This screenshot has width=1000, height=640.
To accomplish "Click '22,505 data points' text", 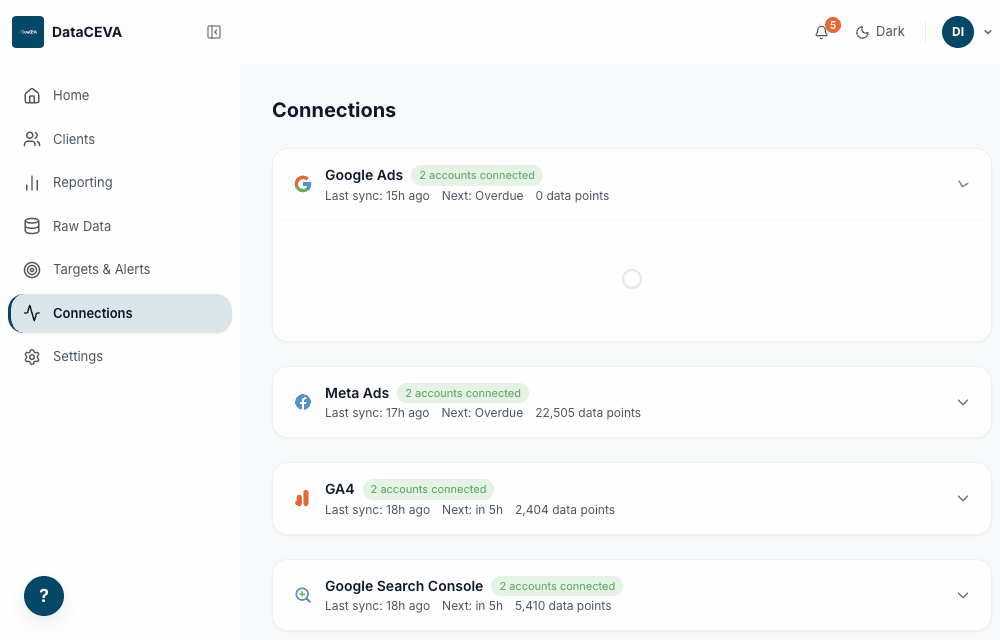I will click(x=588, y=413).
